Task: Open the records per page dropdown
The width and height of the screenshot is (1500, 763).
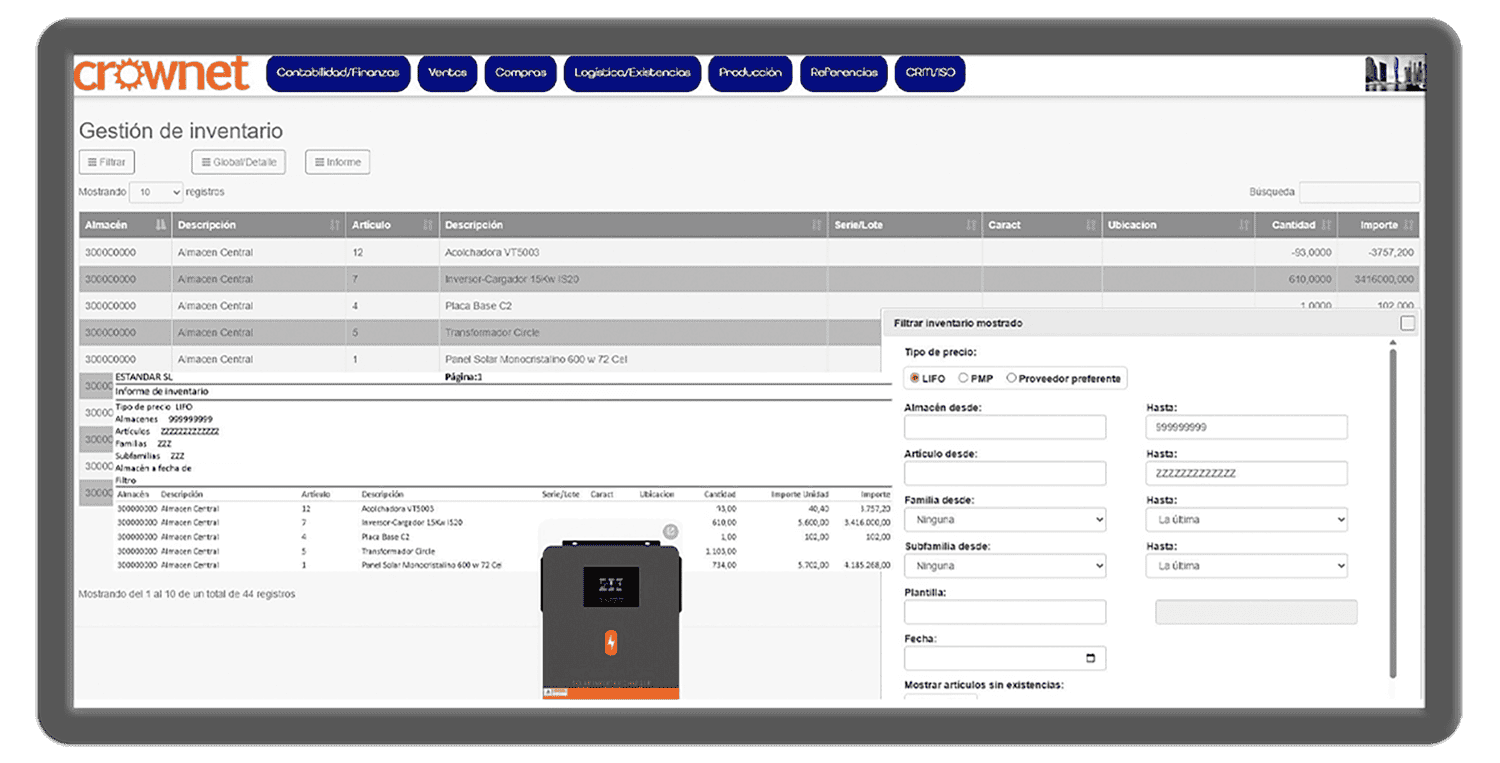Action: coord(156,192)
